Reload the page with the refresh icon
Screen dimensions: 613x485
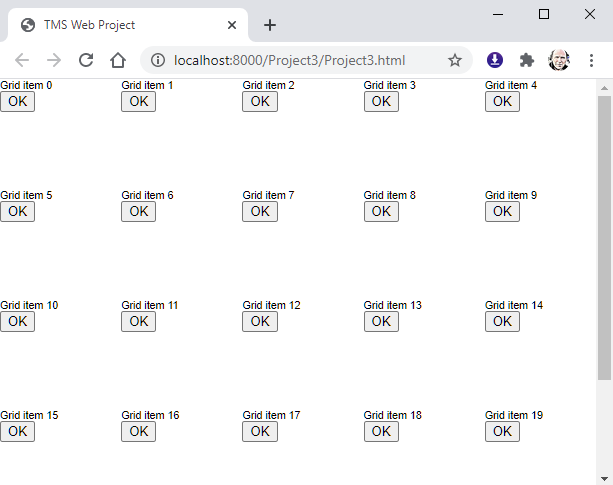coord(86,60)
